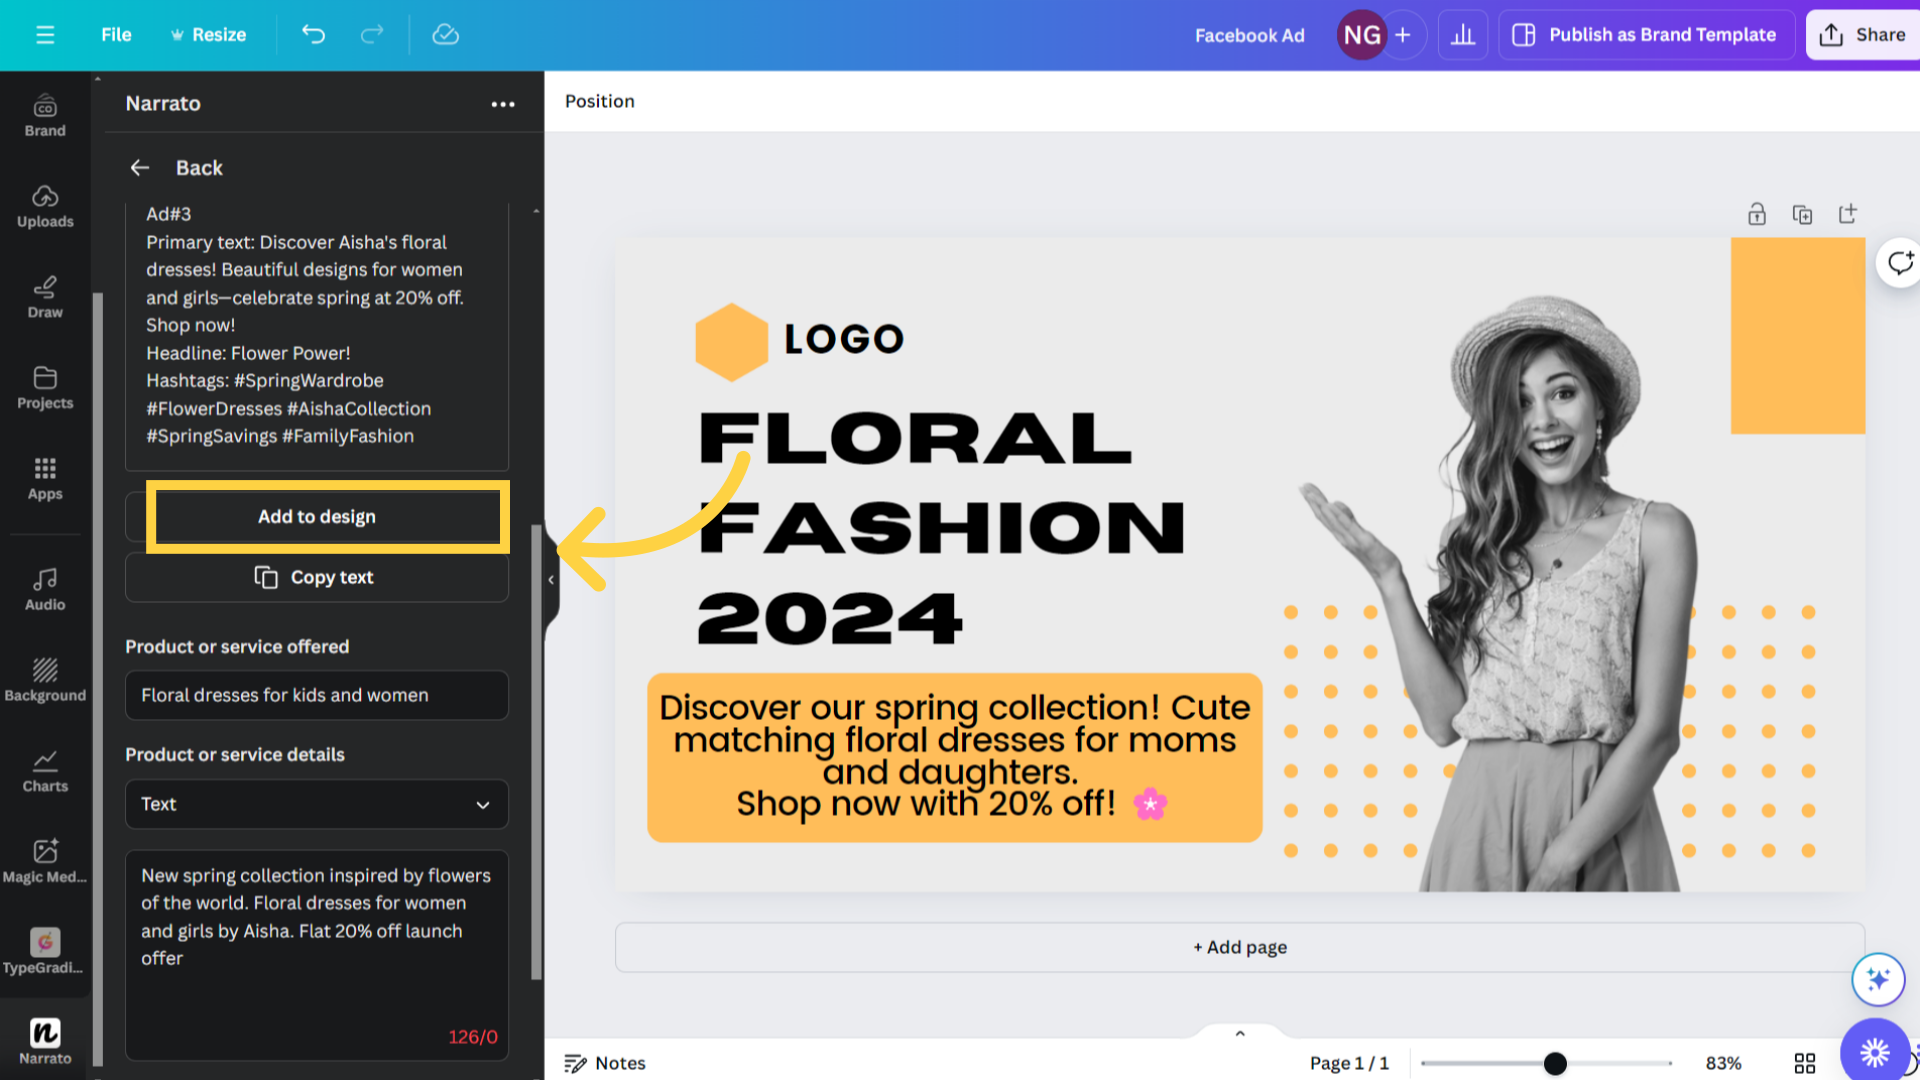
Task: Select the Position tab
Action: click(599, 100)
